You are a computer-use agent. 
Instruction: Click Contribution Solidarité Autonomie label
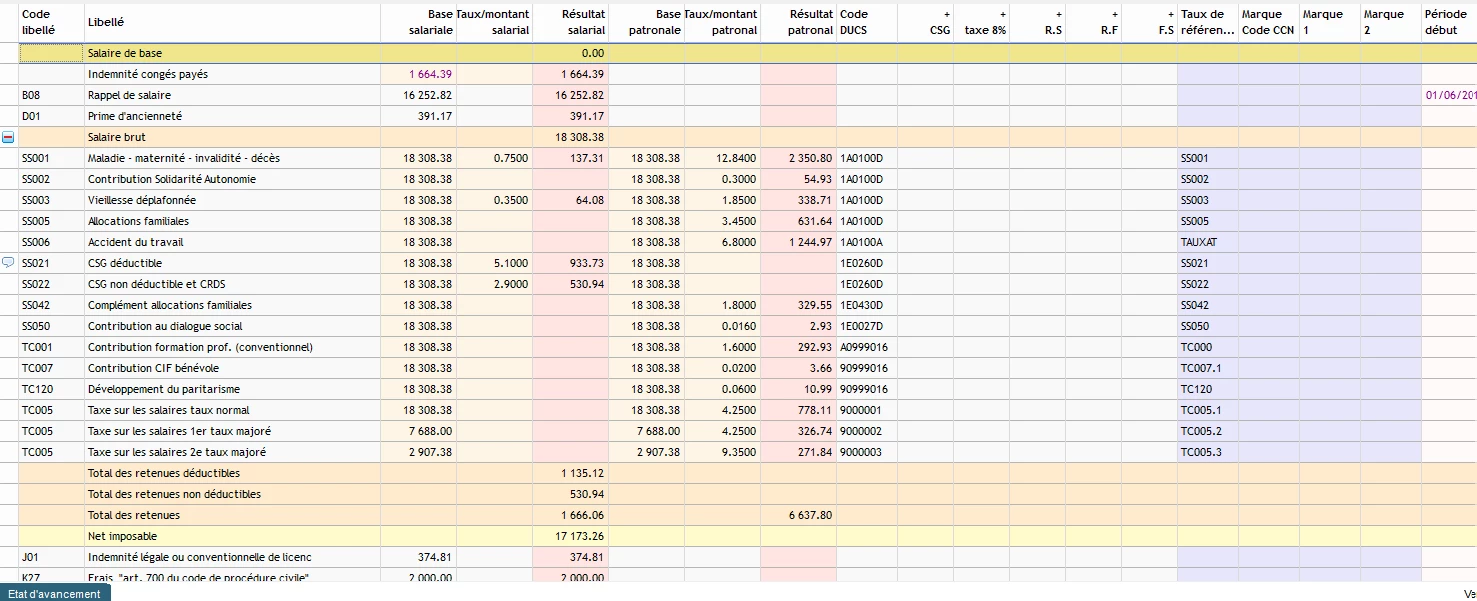(172, 179)
